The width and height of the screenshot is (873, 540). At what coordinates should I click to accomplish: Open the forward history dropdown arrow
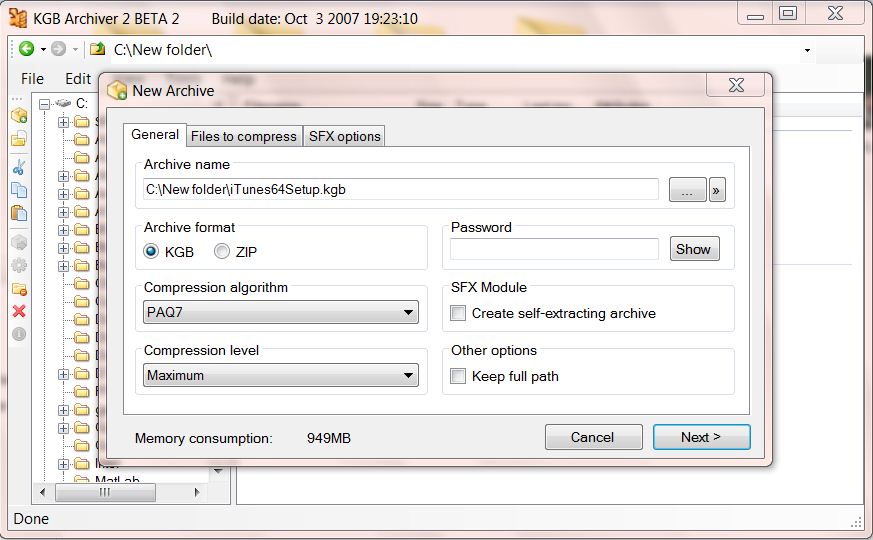(75, 50)
